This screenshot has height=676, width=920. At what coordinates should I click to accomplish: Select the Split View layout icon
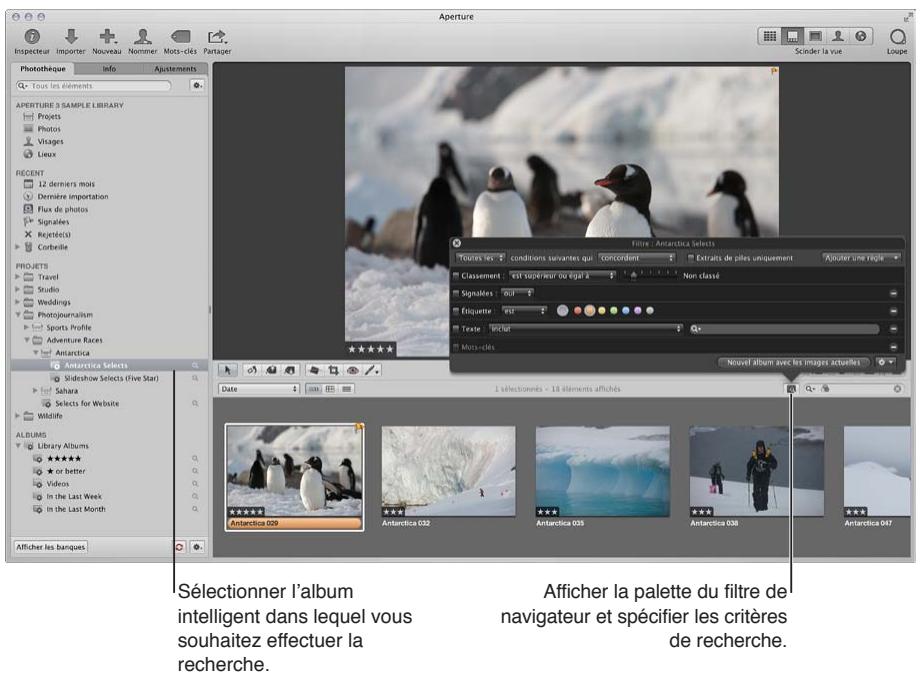point(792,36)
